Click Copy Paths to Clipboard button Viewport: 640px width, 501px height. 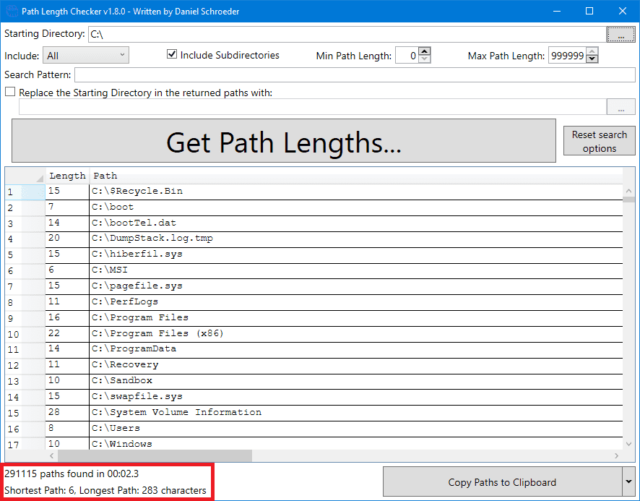[501, 482]
